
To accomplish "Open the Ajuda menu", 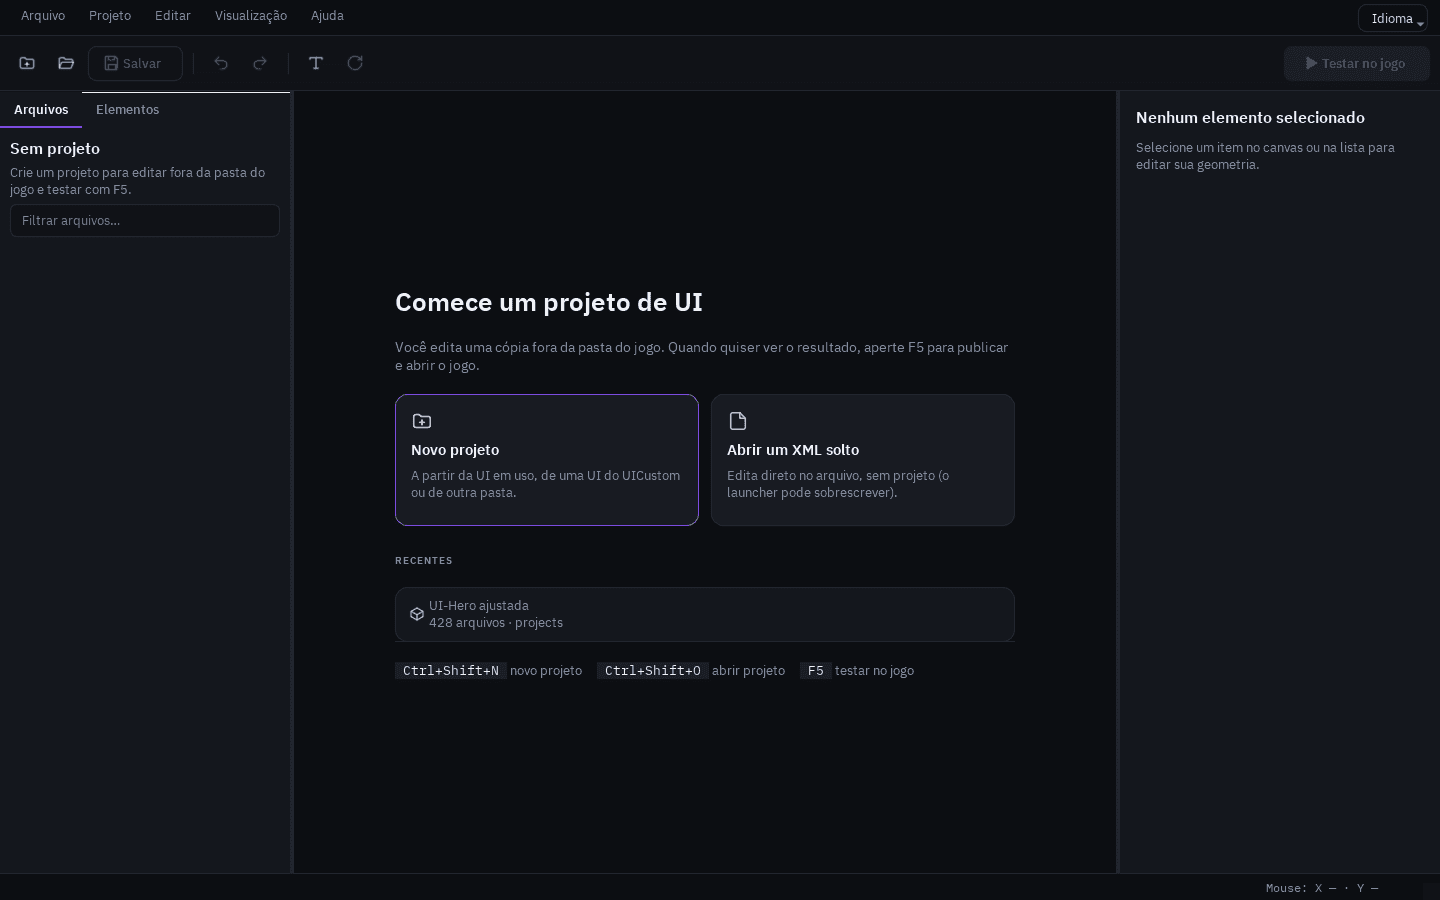I will coord(327,16).
